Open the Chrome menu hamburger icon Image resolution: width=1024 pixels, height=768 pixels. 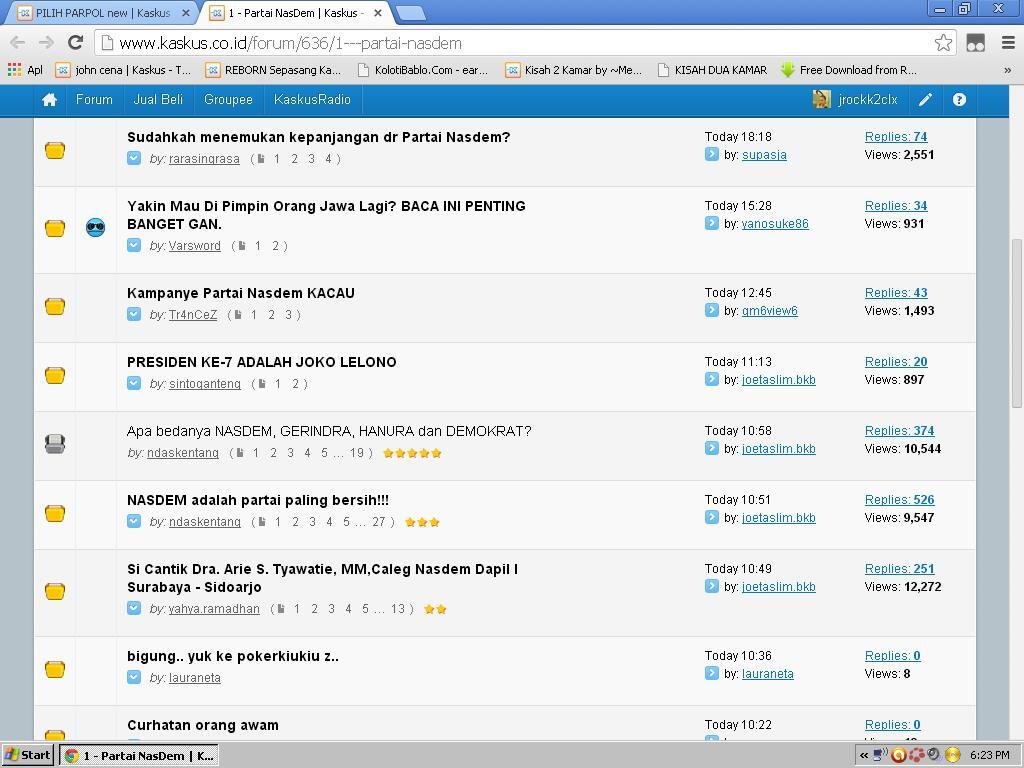point(1007,43)
